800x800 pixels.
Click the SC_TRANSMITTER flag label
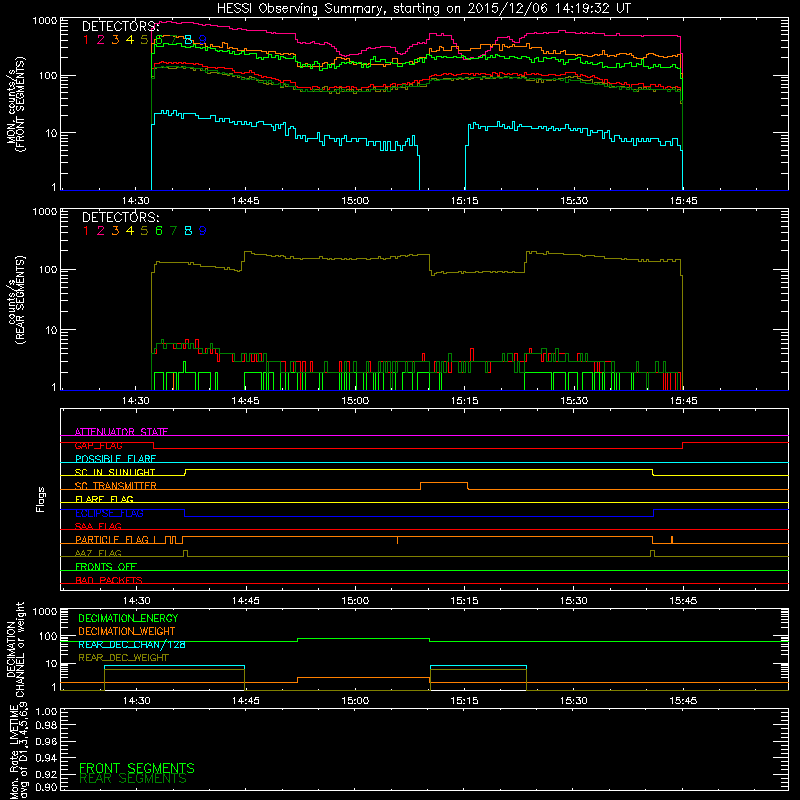pyautogui.click(x=116, y=486)
